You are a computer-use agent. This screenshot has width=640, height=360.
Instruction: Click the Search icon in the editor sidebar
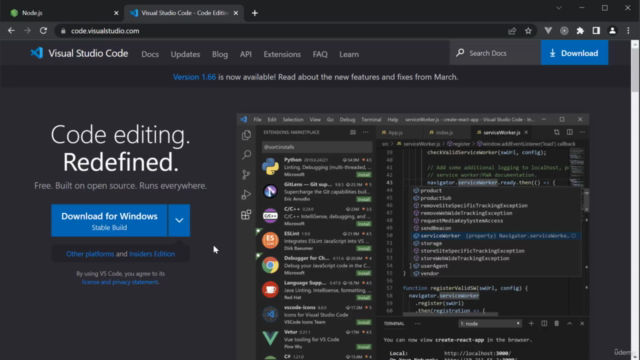point(246,155)
